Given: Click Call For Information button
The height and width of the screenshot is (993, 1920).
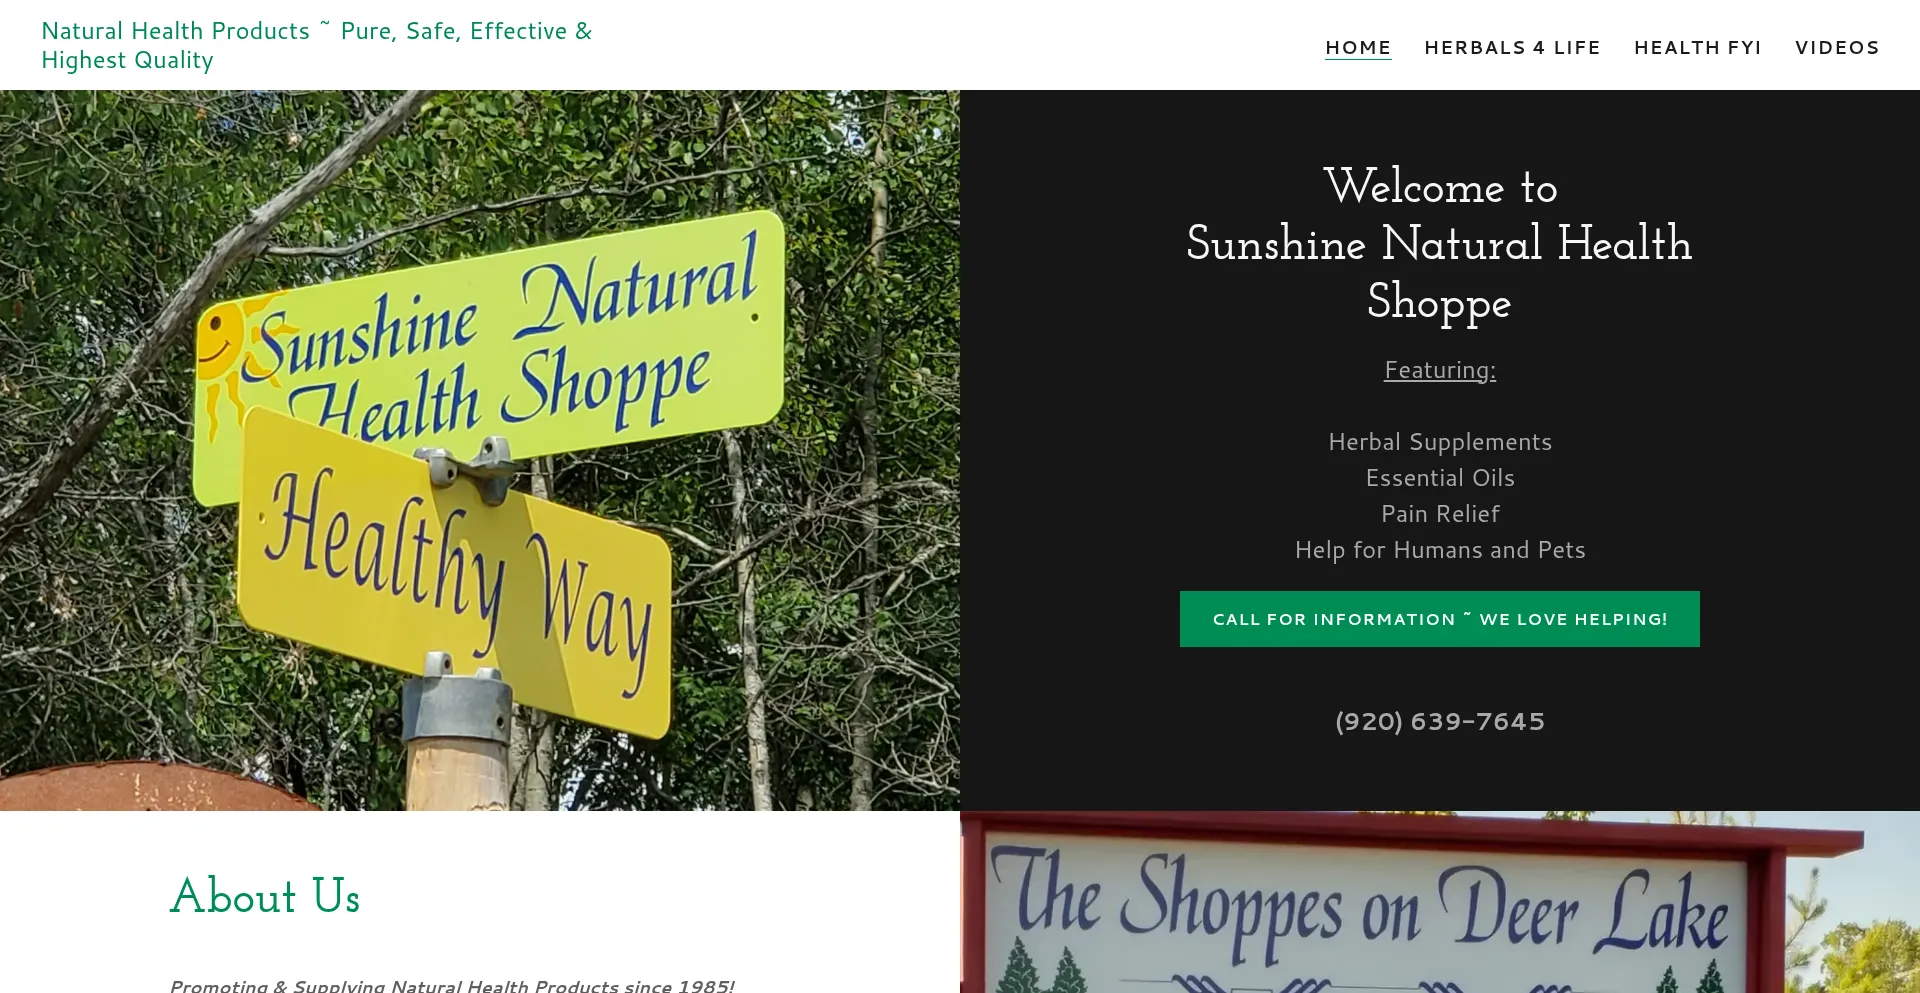Looking at the screenshot, I should [x=1439, y=619].
